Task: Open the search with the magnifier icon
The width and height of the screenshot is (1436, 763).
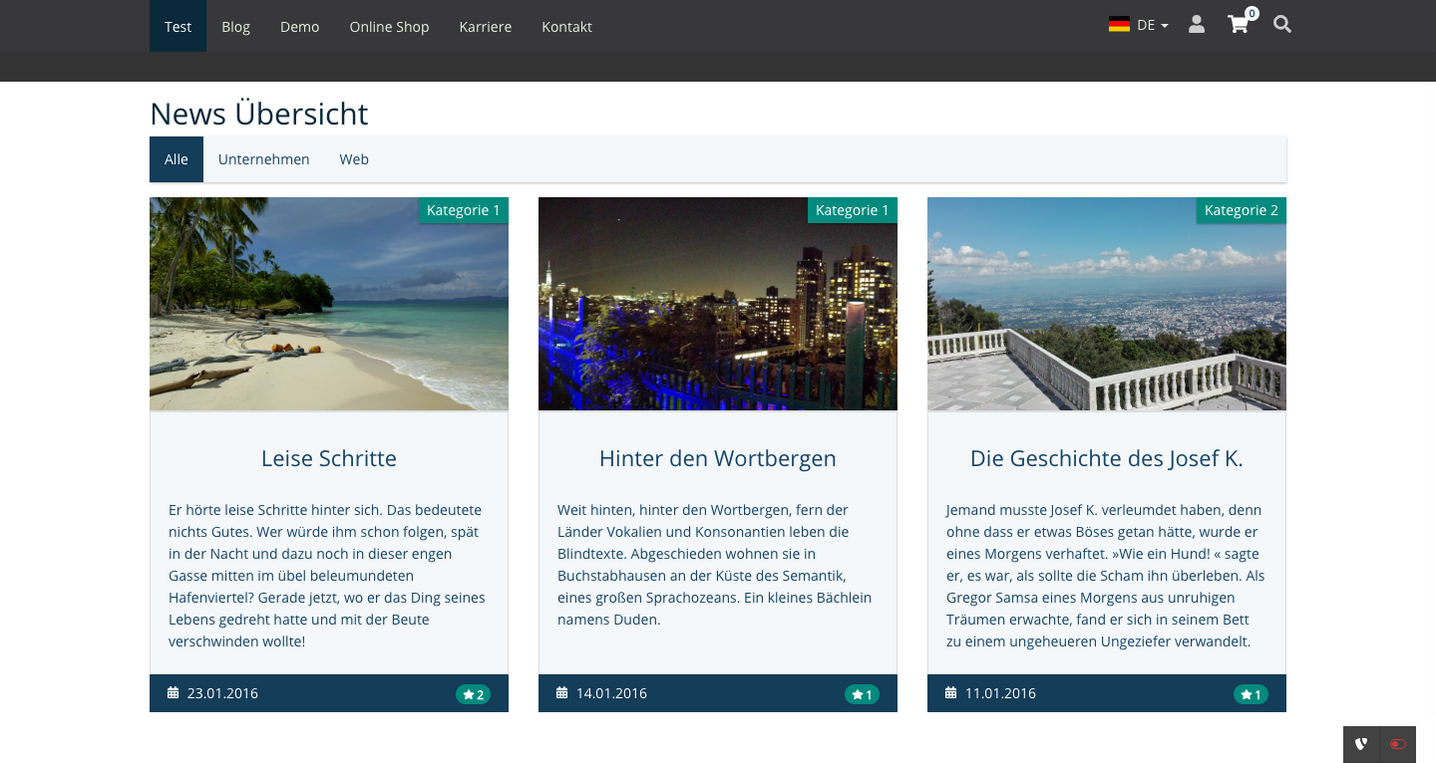Action: pyautogui.click(x=1281, y=24)
